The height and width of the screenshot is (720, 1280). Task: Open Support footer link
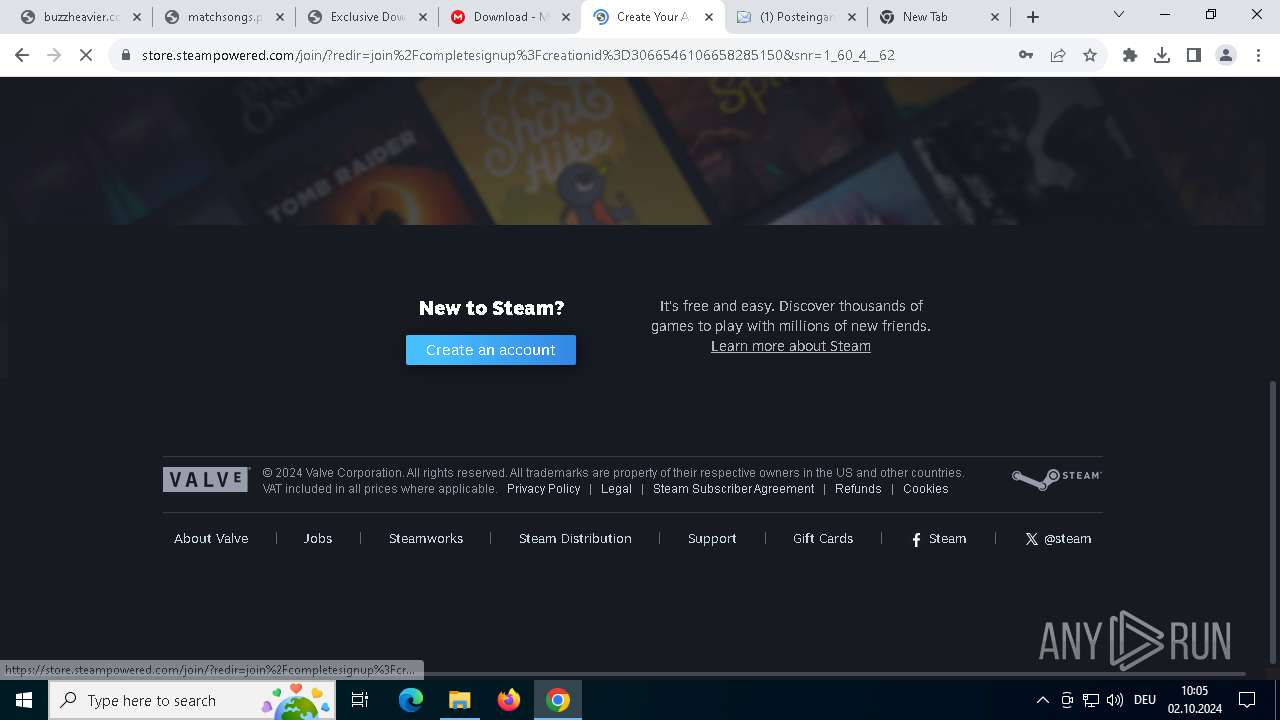click(x=712, y=538)
